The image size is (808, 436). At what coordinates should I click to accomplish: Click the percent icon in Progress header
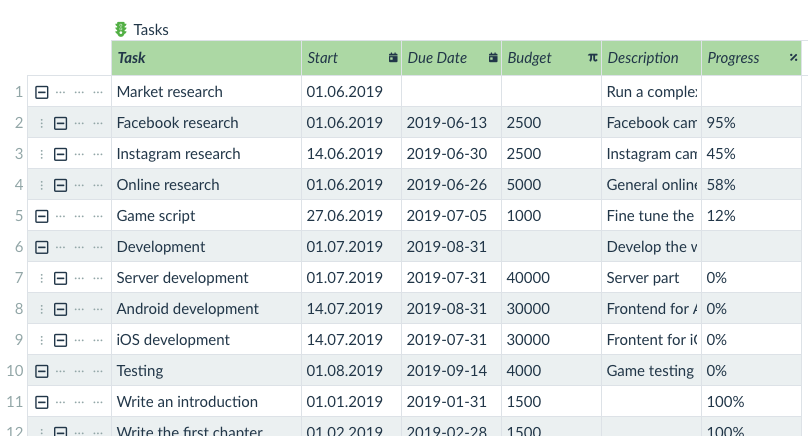pos(794,58)
